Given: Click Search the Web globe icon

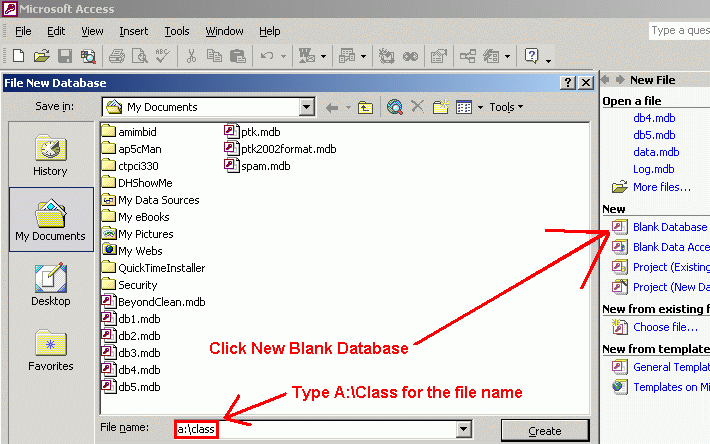Looking at the screenshot, I should pos(395,107).
